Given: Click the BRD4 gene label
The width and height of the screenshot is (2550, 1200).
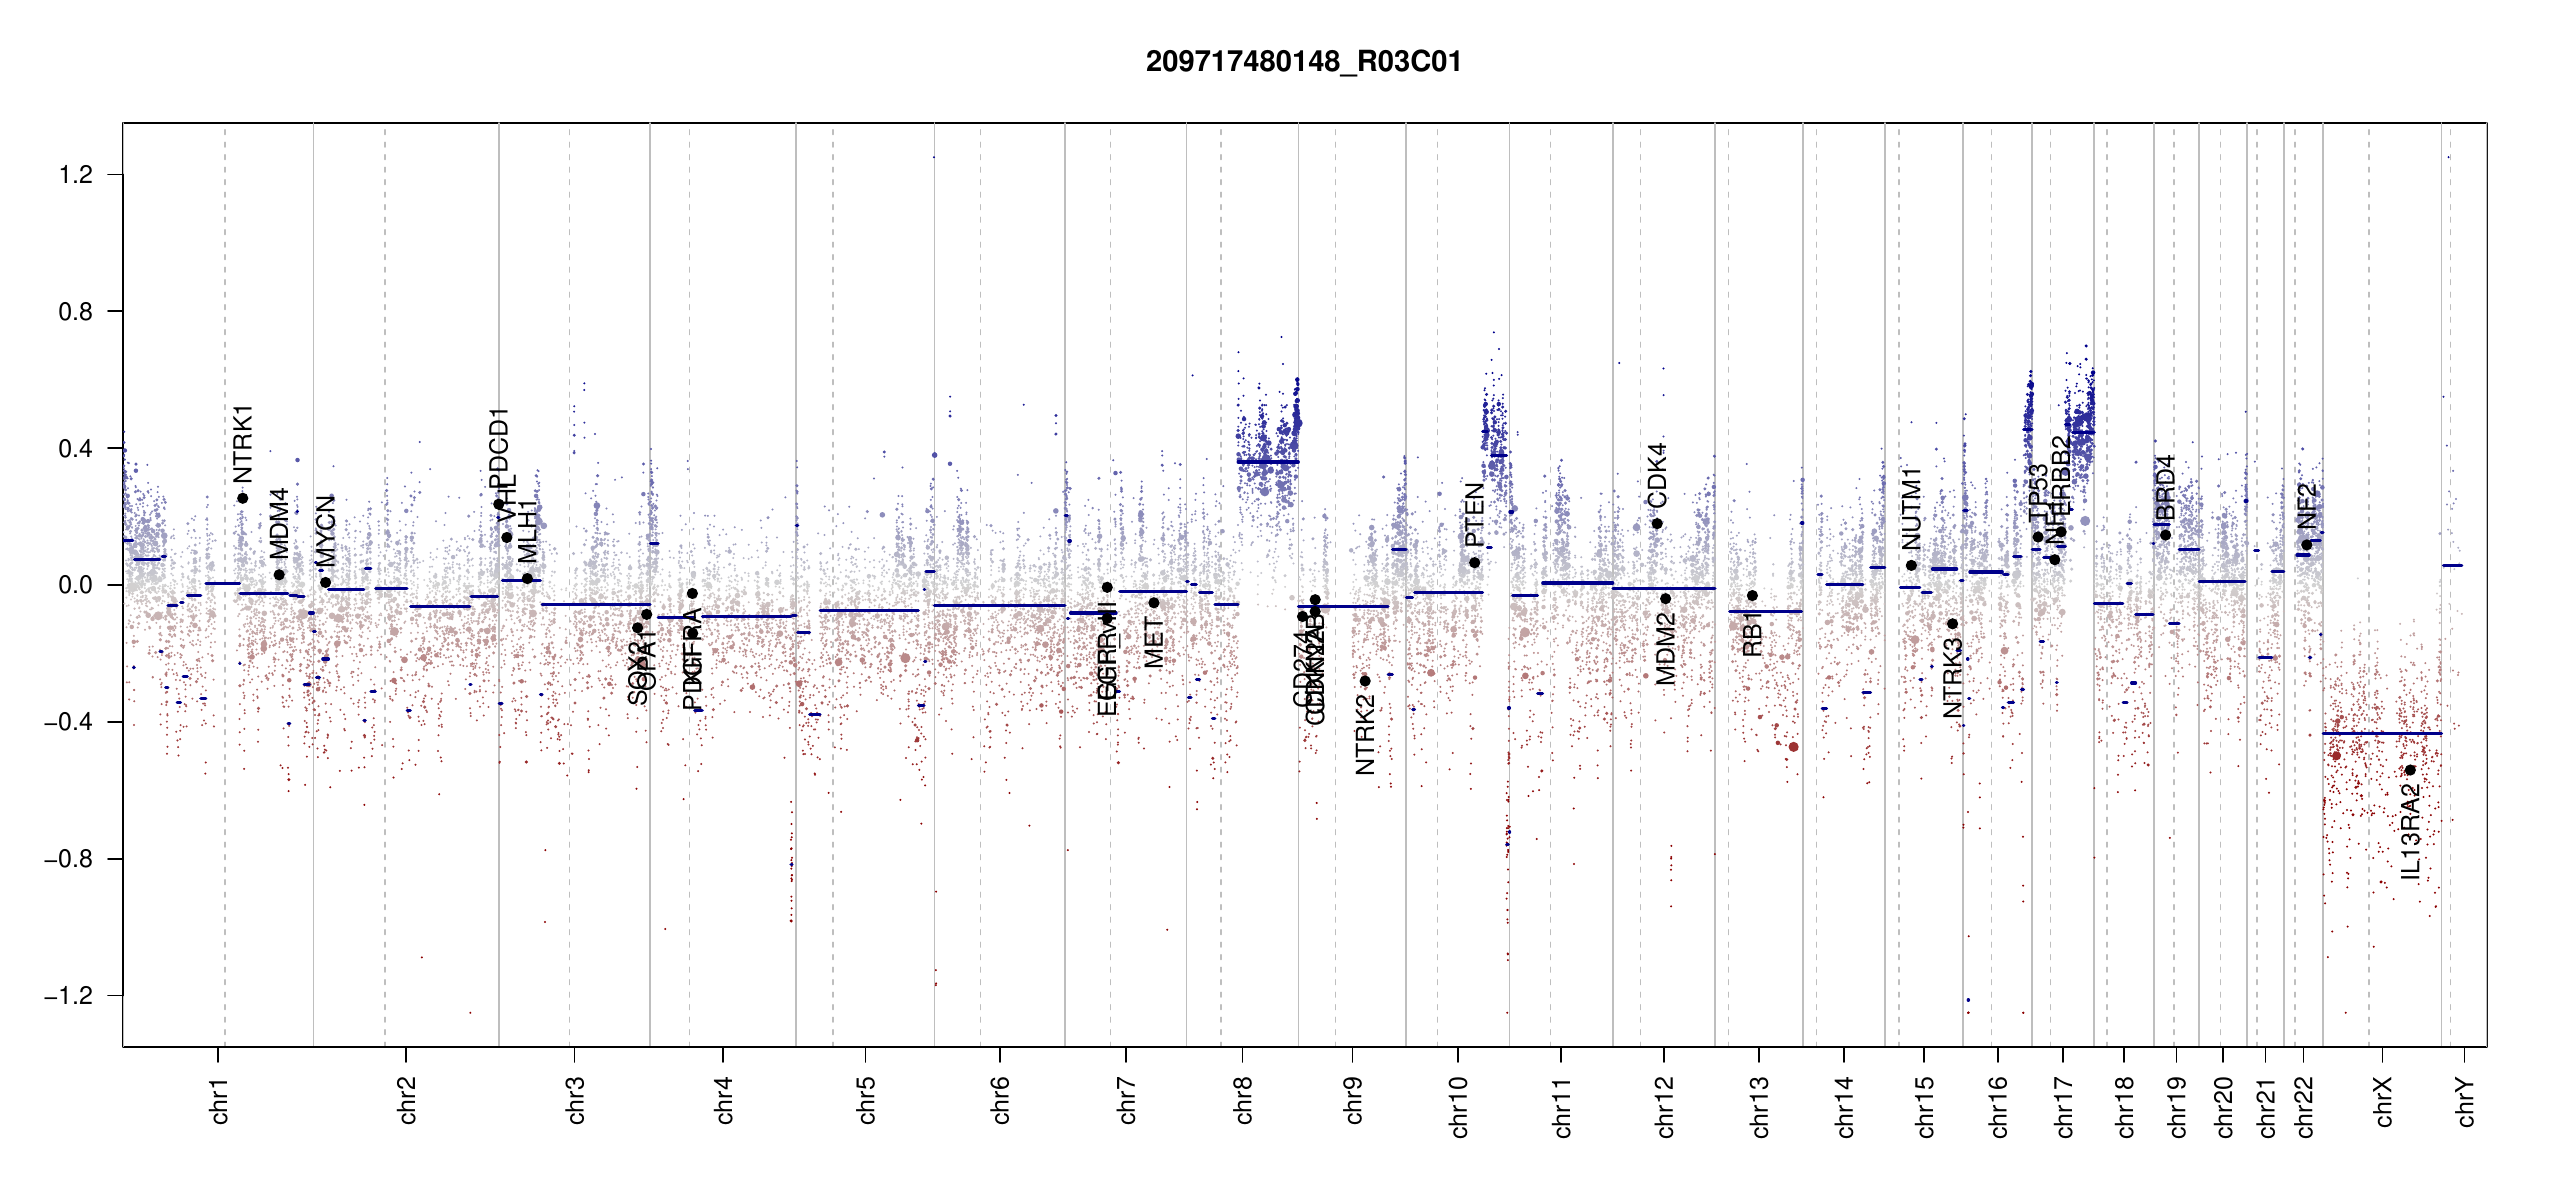Looking at the screenshot, I should point(2166,488).
